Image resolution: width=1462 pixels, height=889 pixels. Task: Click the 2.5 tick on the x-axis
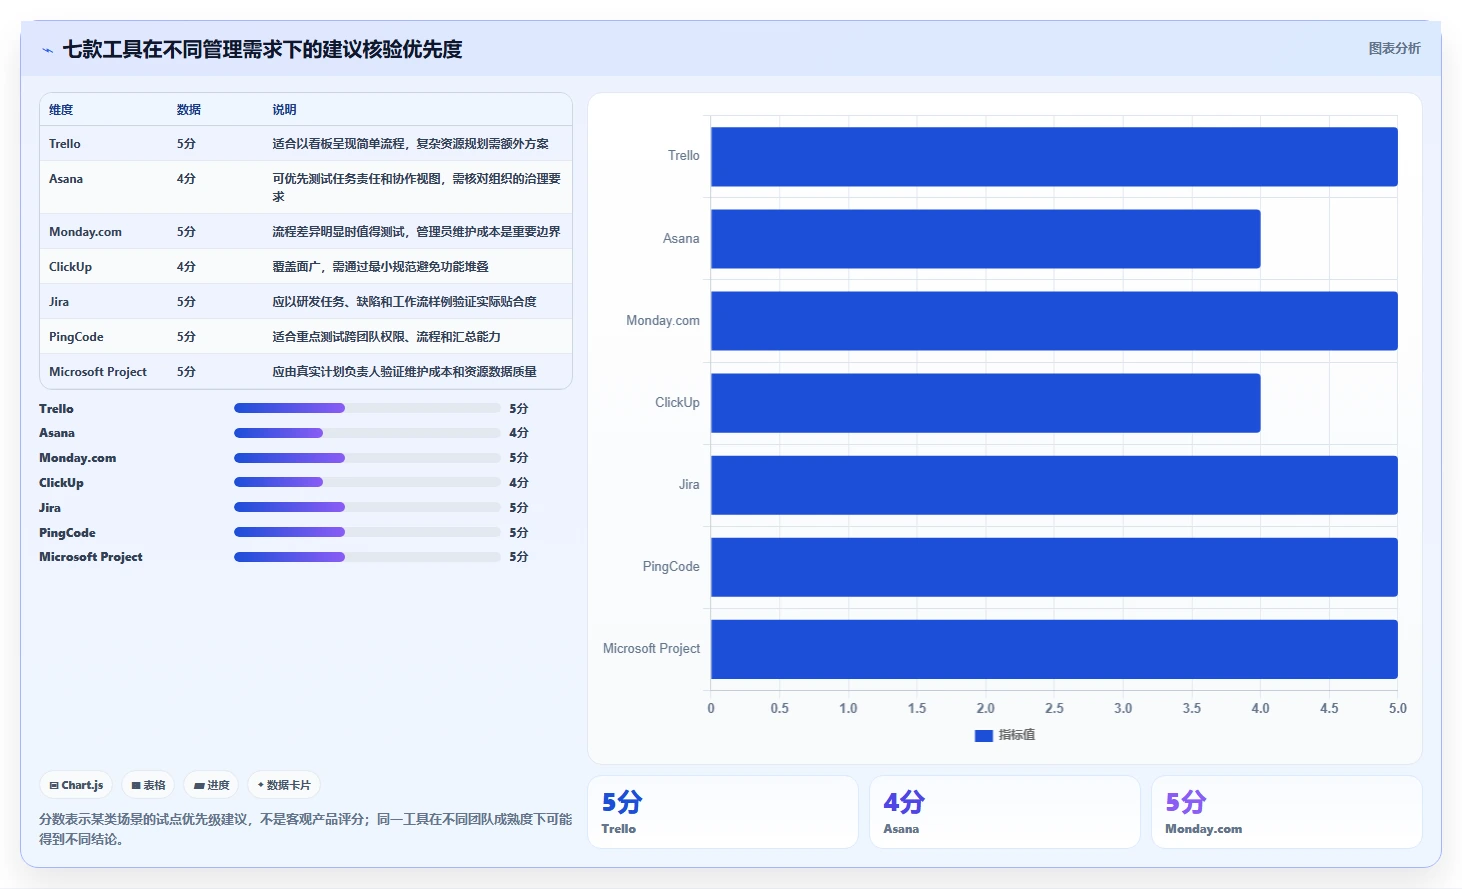[1054, 708]
